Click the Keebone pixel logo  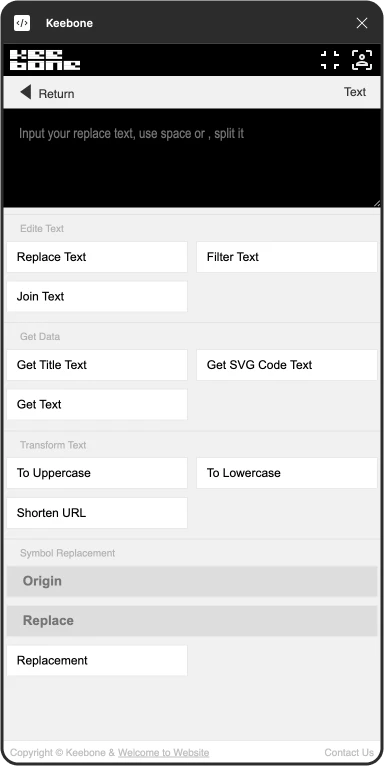point(45,60)
